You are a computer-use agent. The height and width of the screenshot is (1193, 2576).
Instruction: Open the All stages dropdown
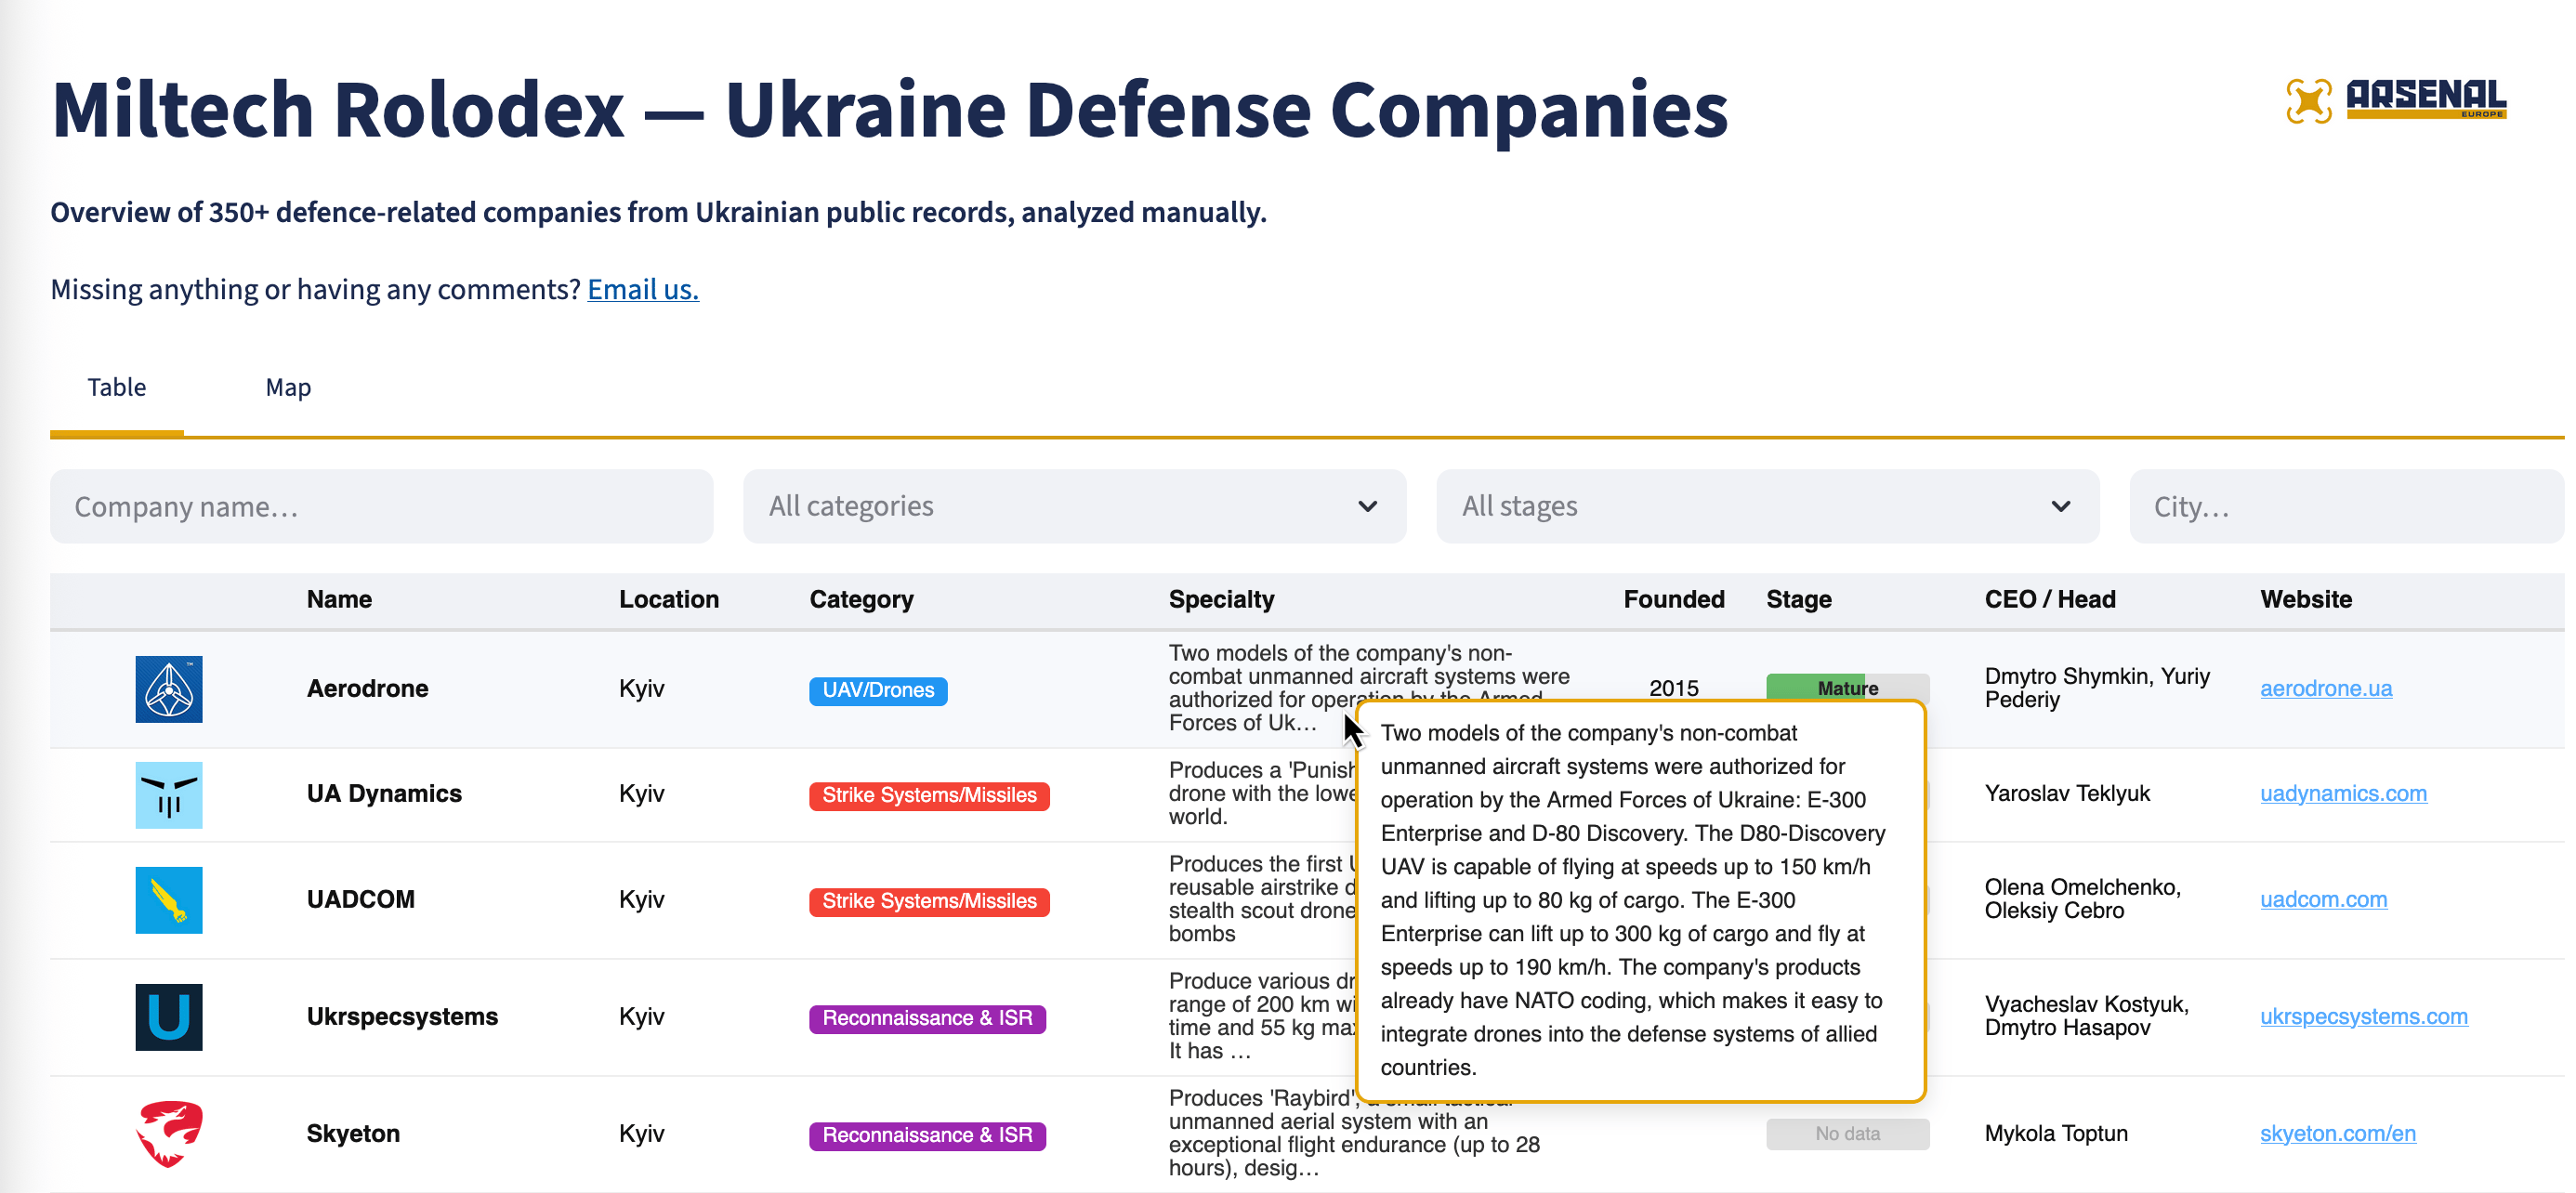click(1767, 506)
